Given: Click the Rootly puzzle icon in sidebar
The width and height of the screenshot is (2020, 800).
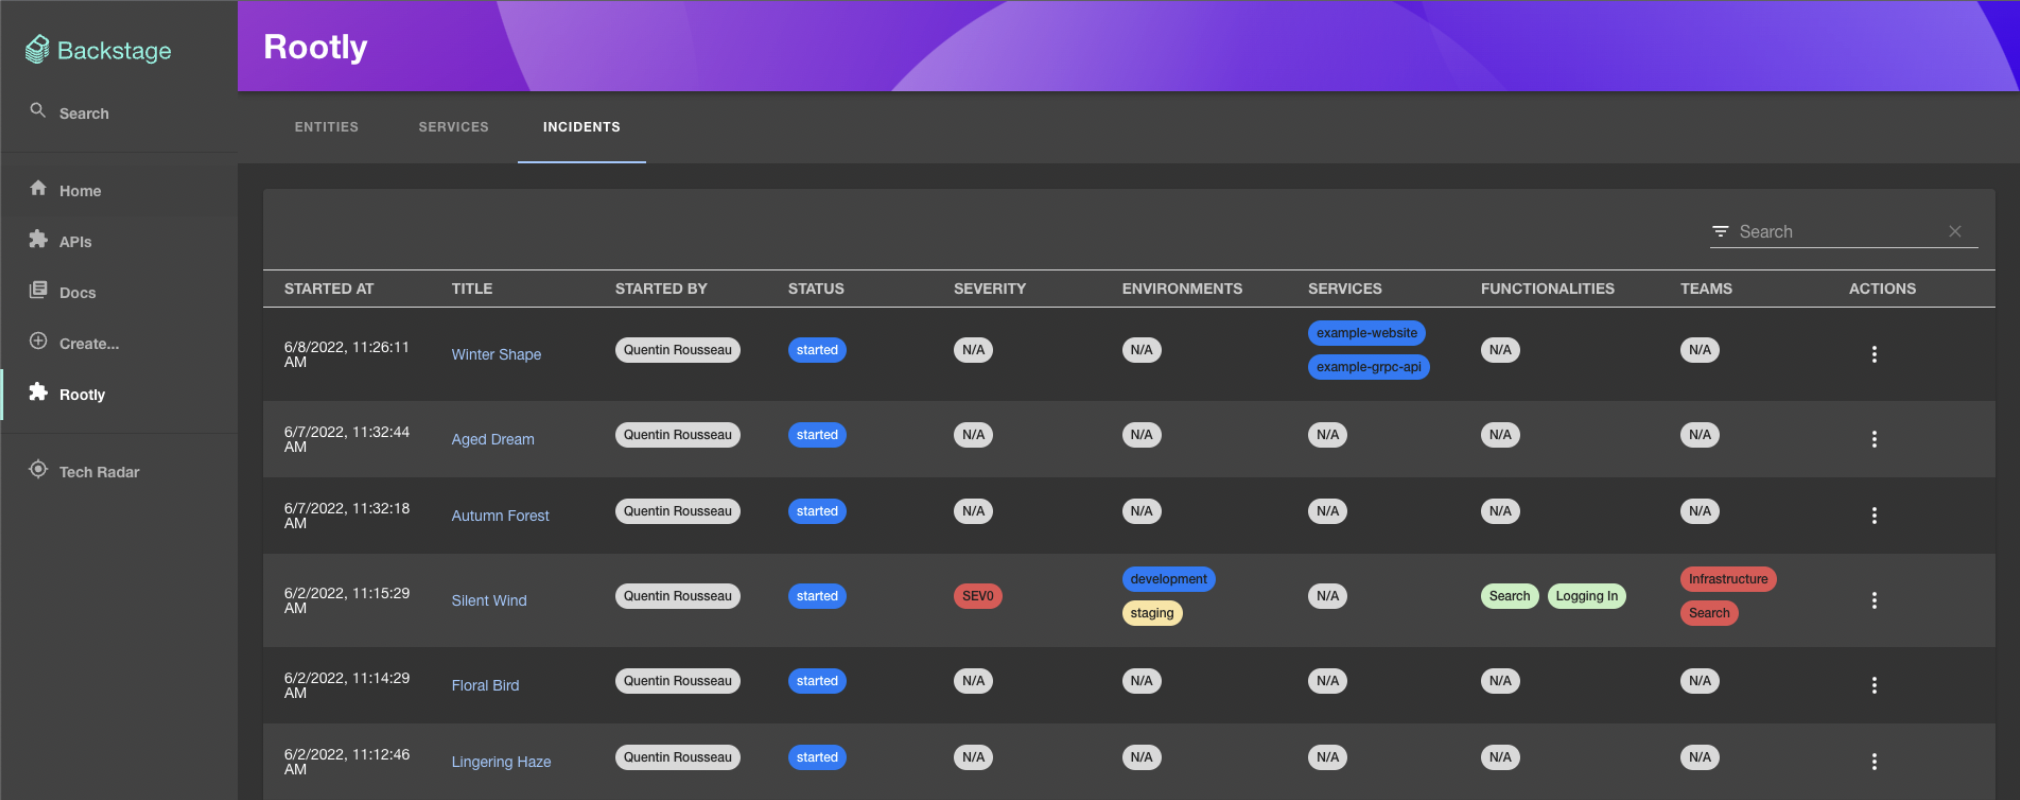Looking at the screenshot, I should pyautogui.click(x=38, y=392).
